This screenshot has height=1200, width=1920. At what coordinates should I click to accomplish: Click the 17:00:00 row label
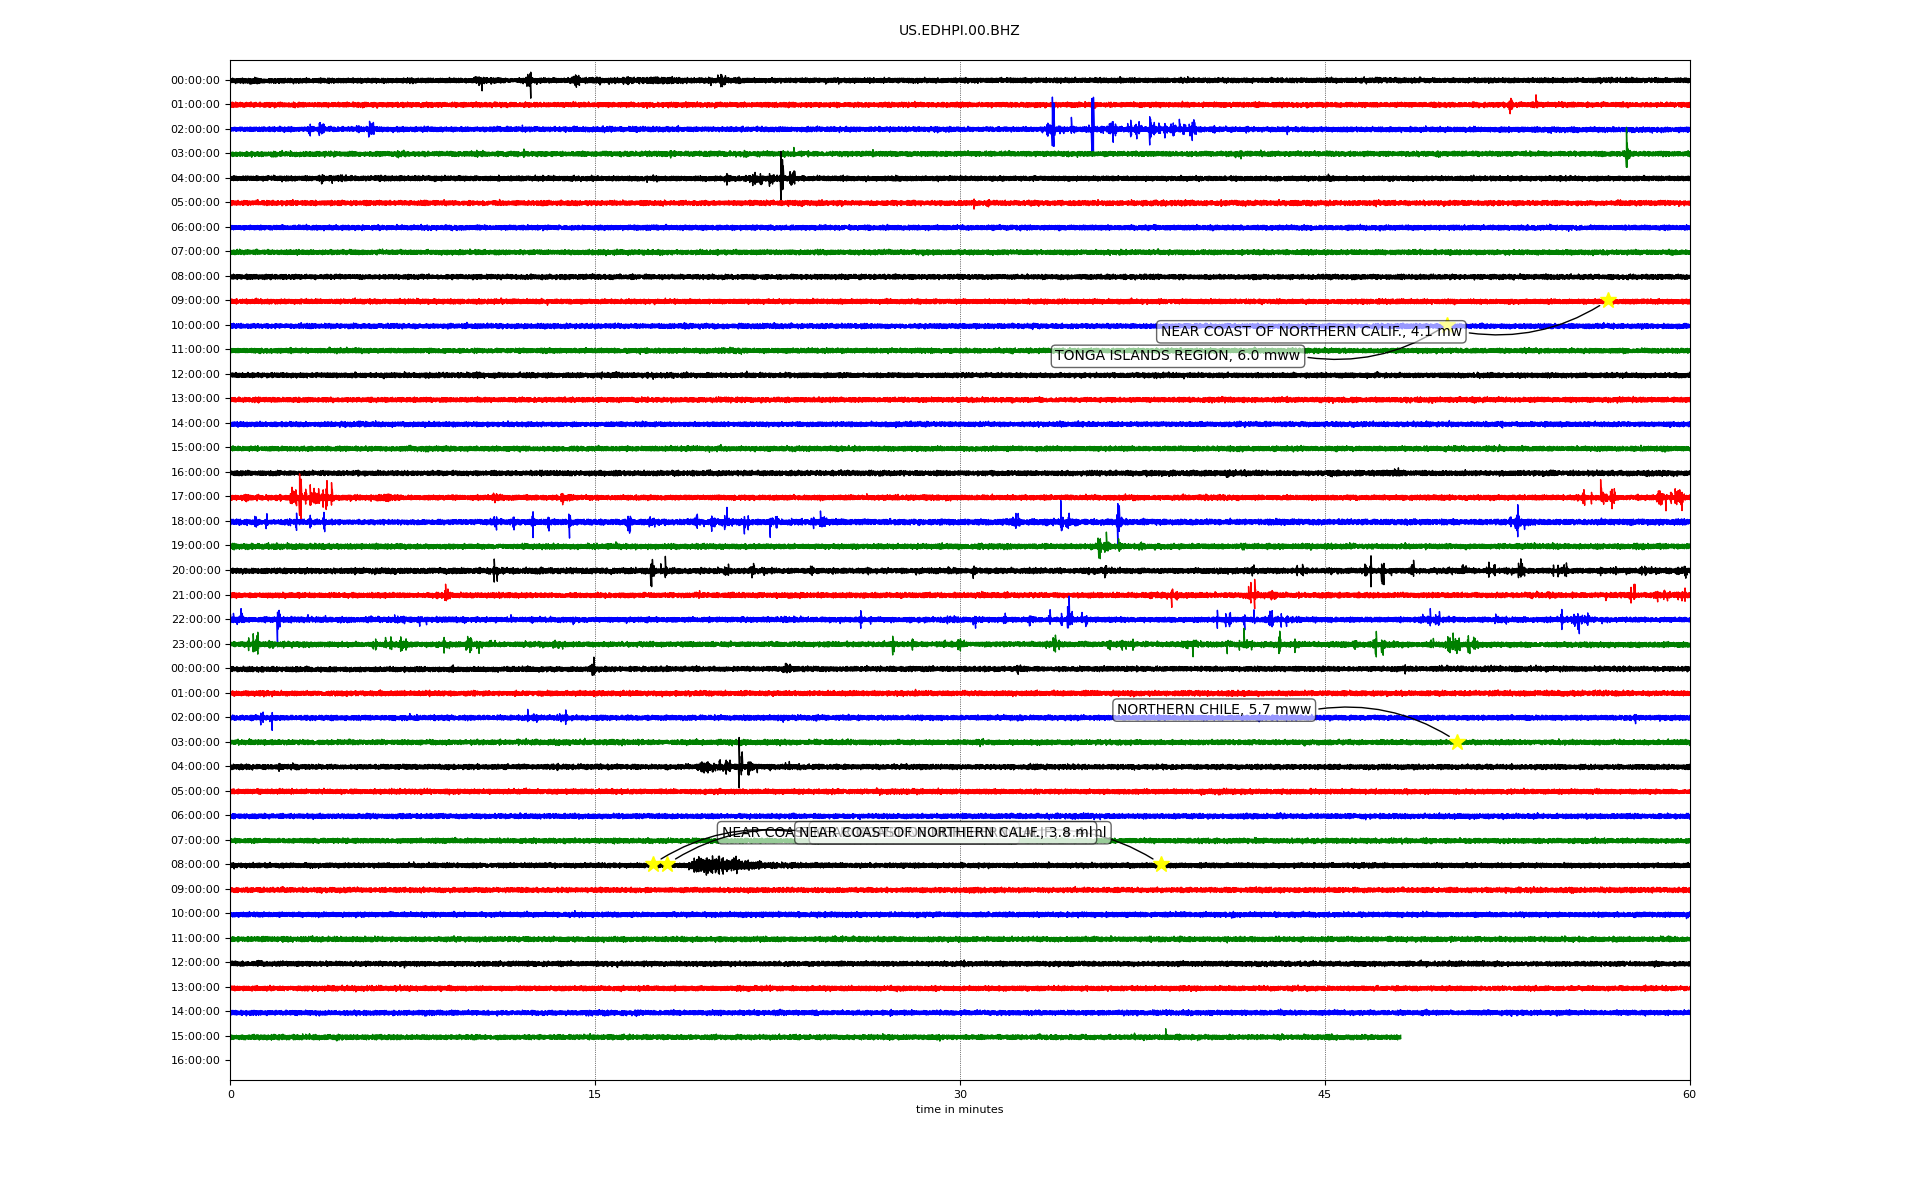coord(195,497)
